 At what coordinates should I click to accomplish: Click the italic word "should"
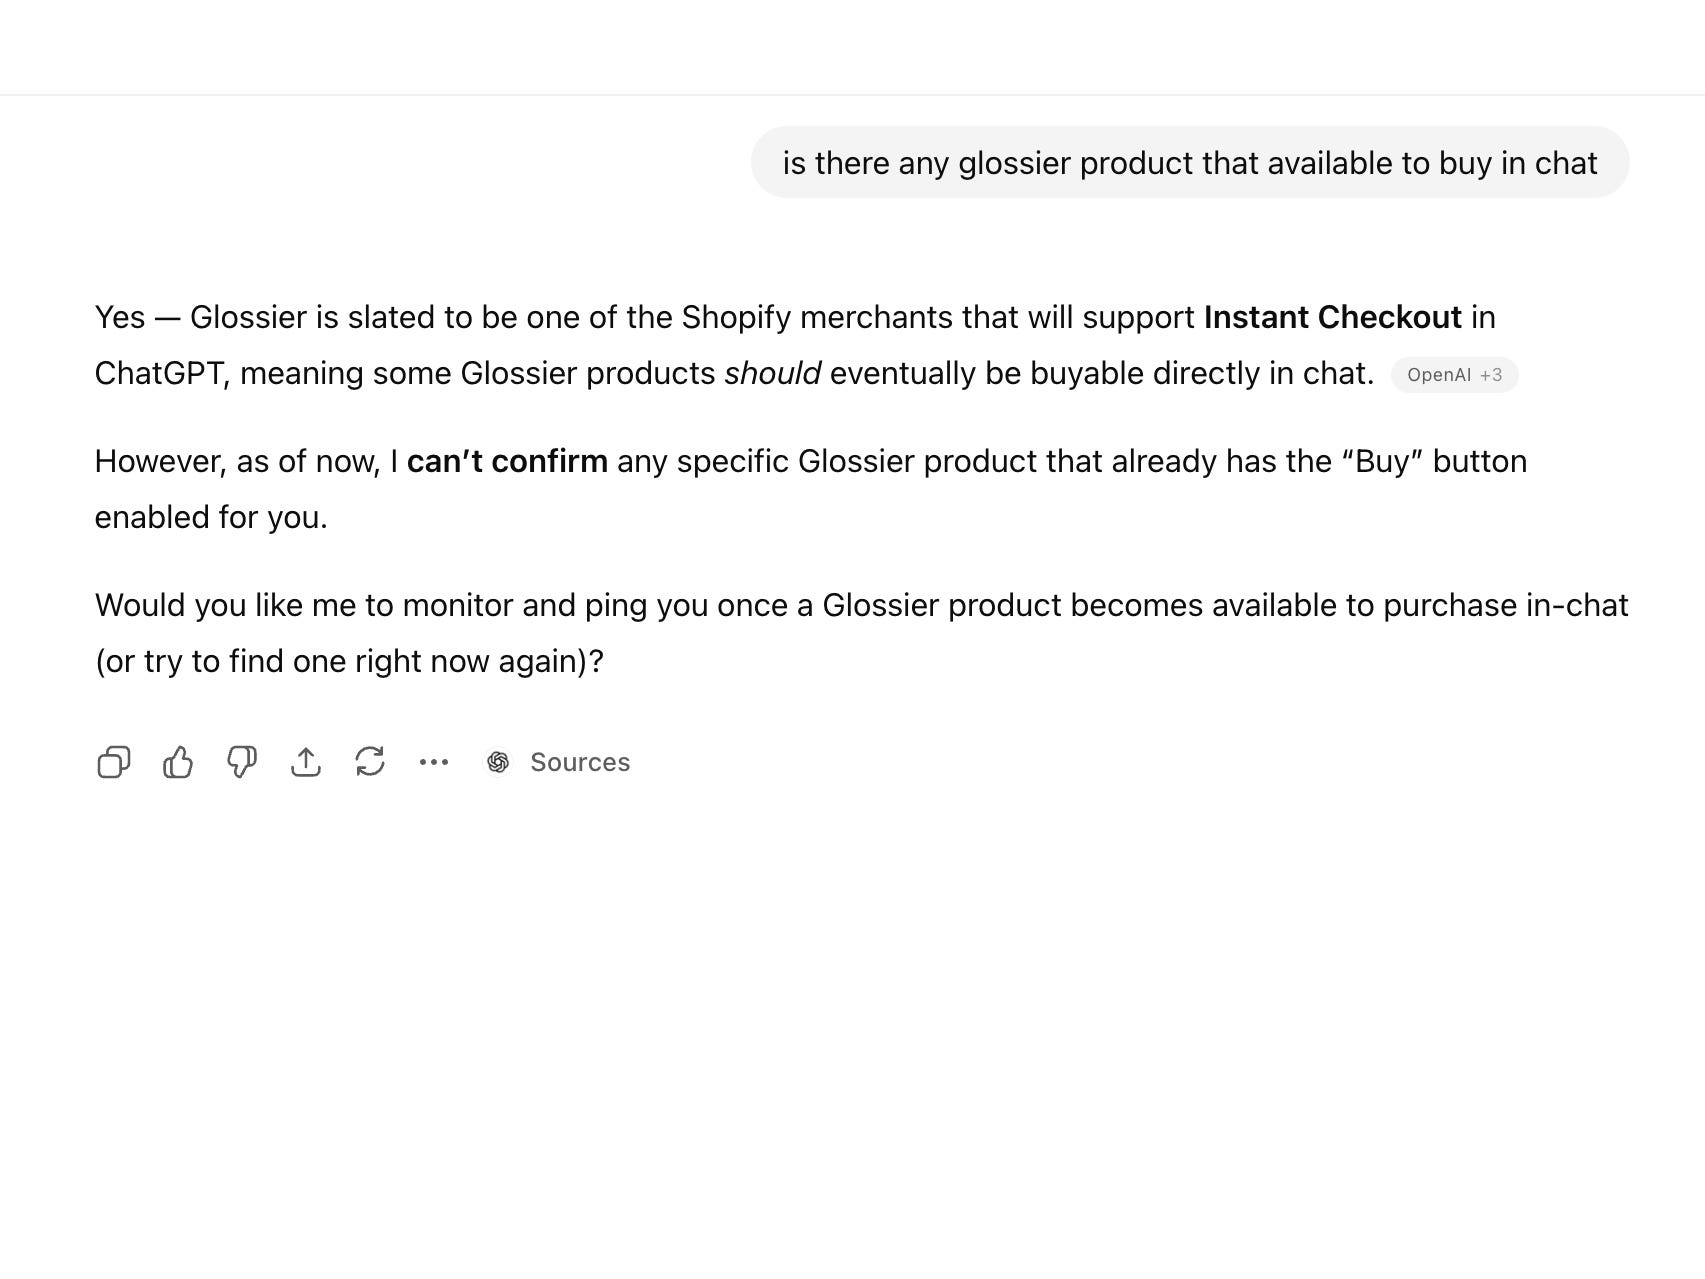click(x=772, y=373)
